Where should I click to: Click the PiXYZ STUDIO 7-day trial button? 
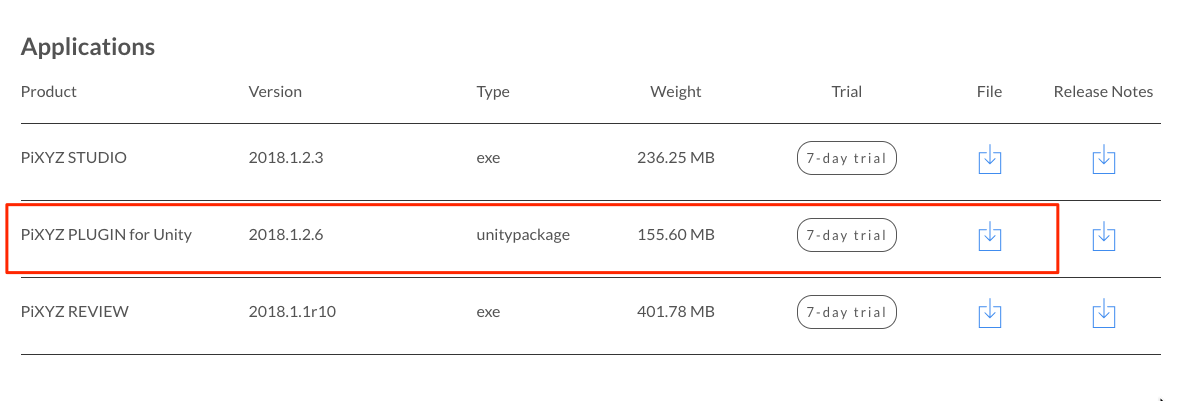point(846,158)
